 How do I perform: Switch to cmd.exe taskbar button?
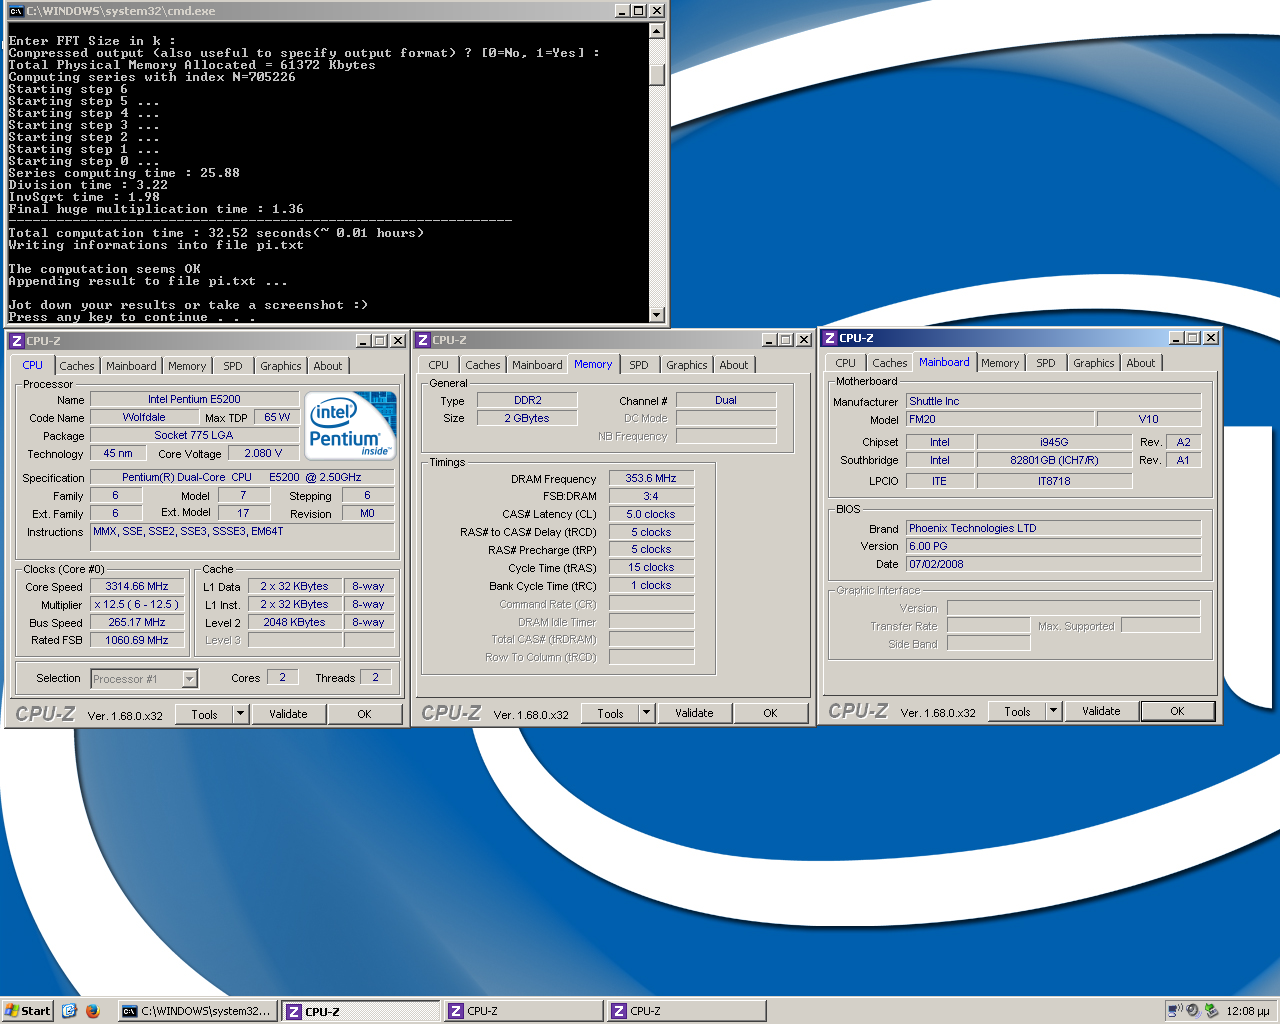click(x=197, y=1011)
